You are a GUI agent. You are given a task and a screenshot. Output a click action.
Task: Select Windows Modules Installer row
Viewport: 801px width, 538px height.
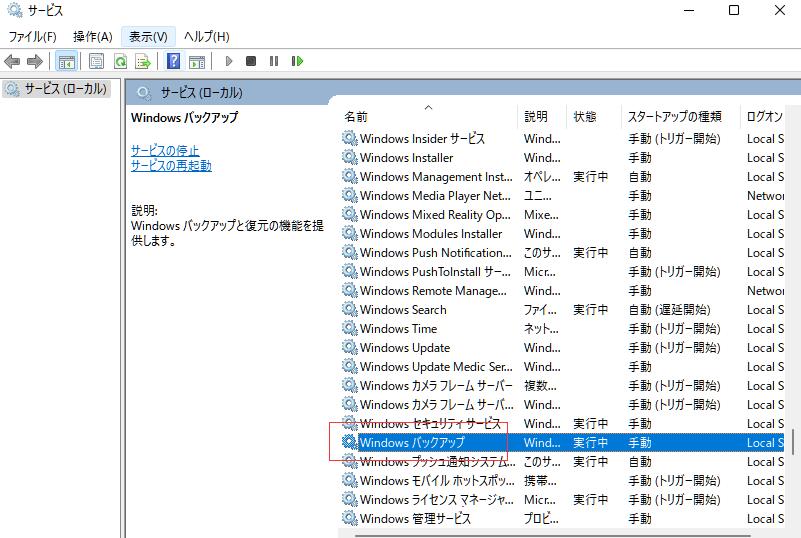(562, 233)
